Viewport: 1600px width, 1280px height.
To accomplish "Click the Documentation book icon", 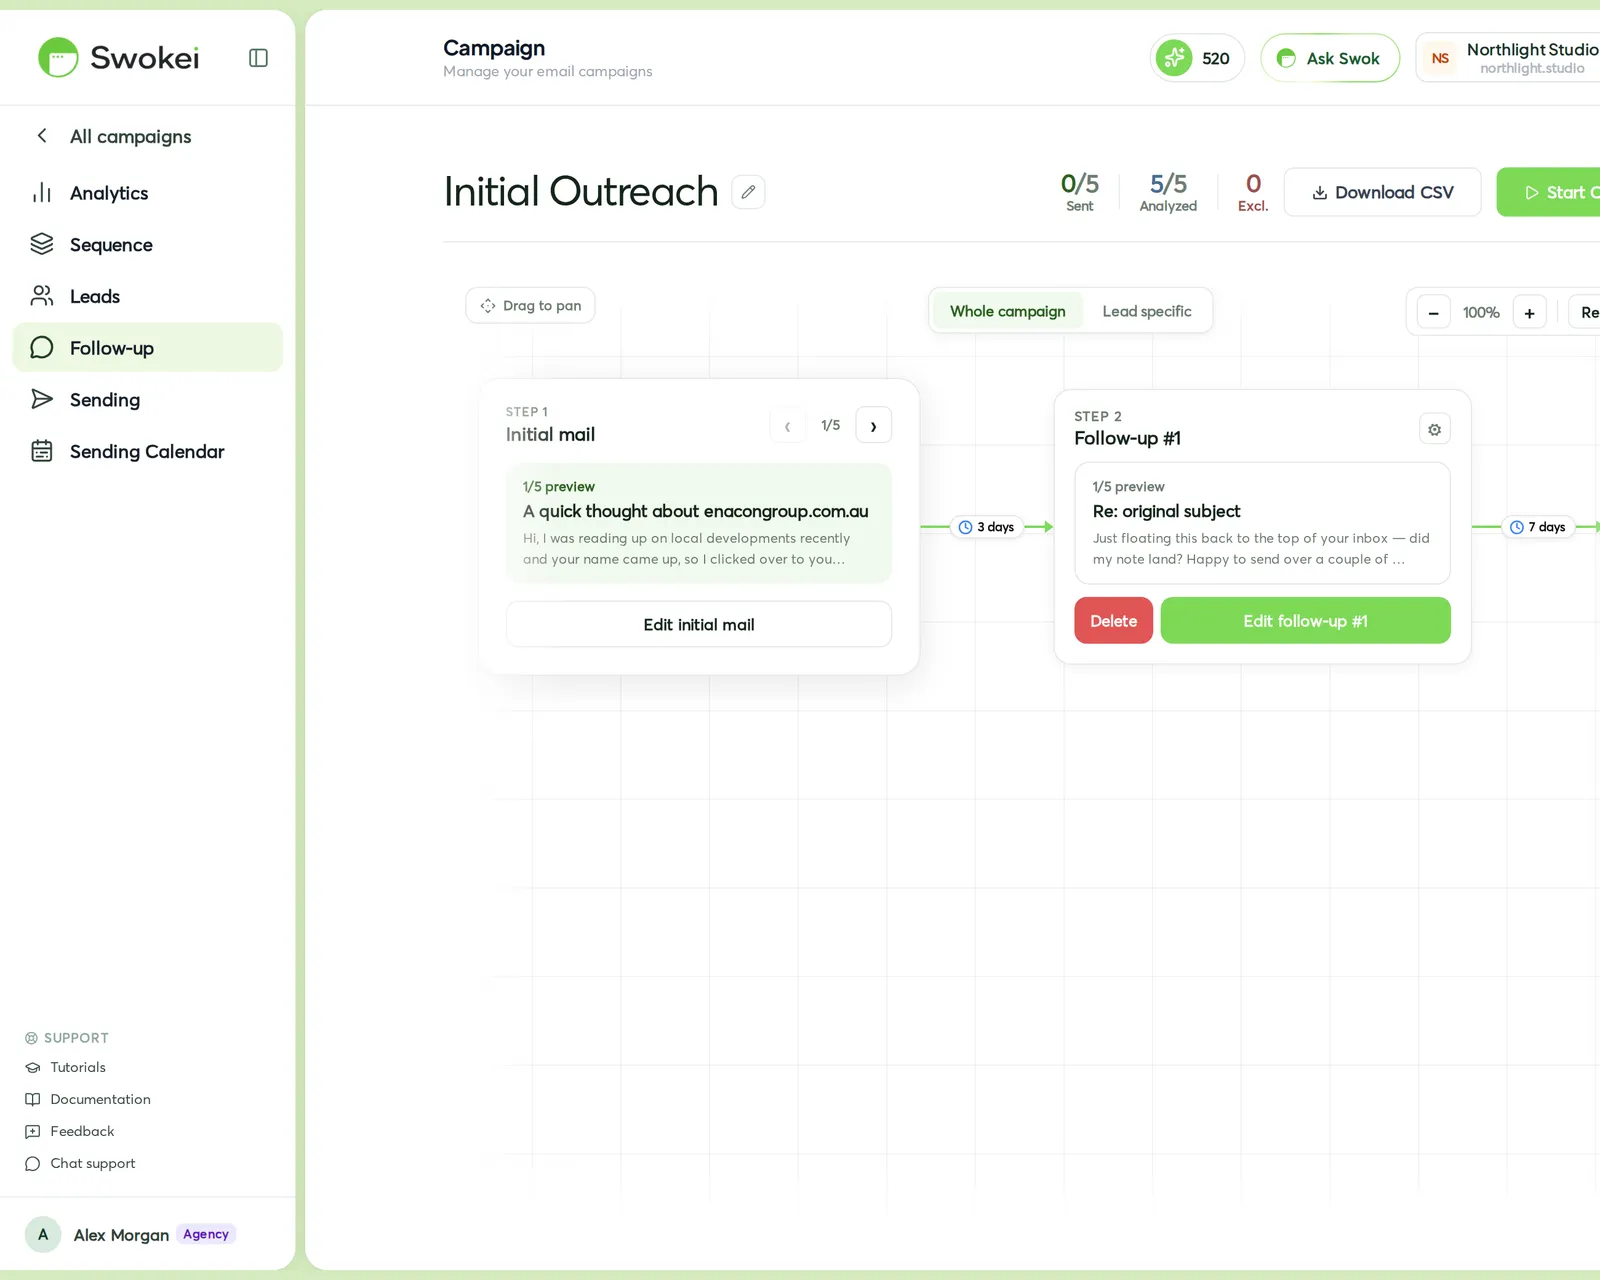I will 32,1099.
